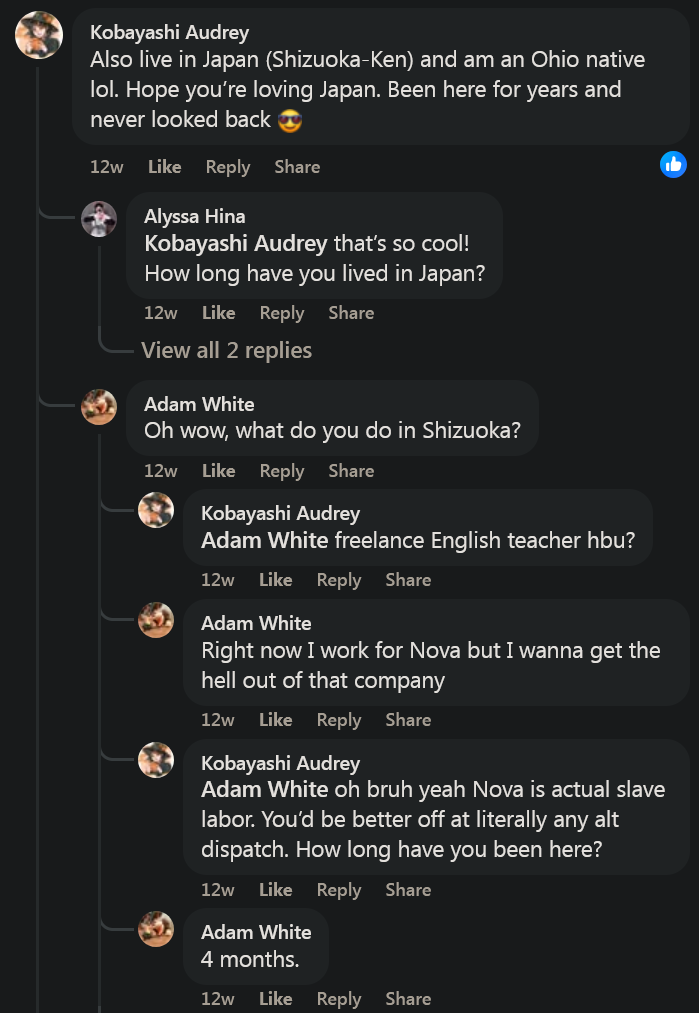Reply to Adam White's 4 months comment
The height and width of the screenshot is (1013, 699).
click(339, 998)
